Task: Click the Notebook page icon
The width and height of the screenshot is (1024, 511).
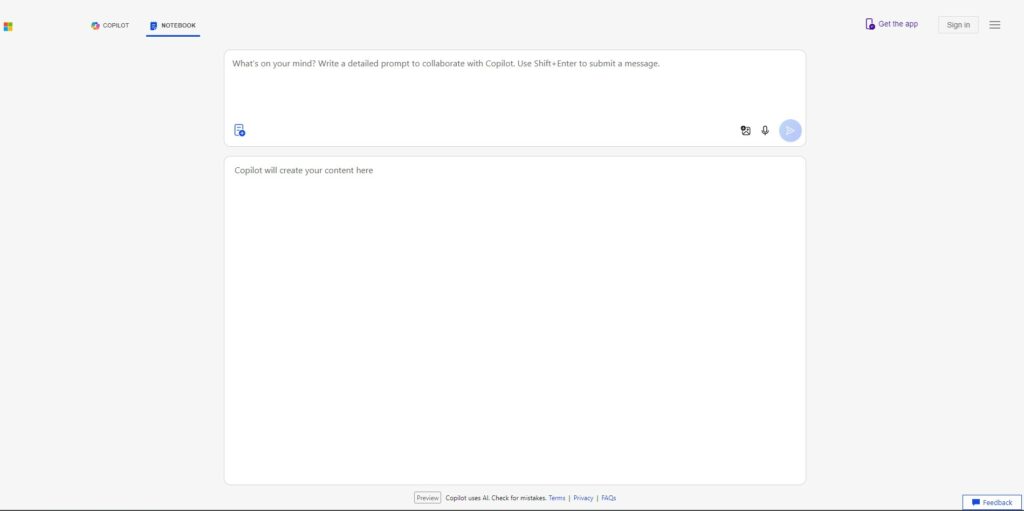Action: click(153, 25)
